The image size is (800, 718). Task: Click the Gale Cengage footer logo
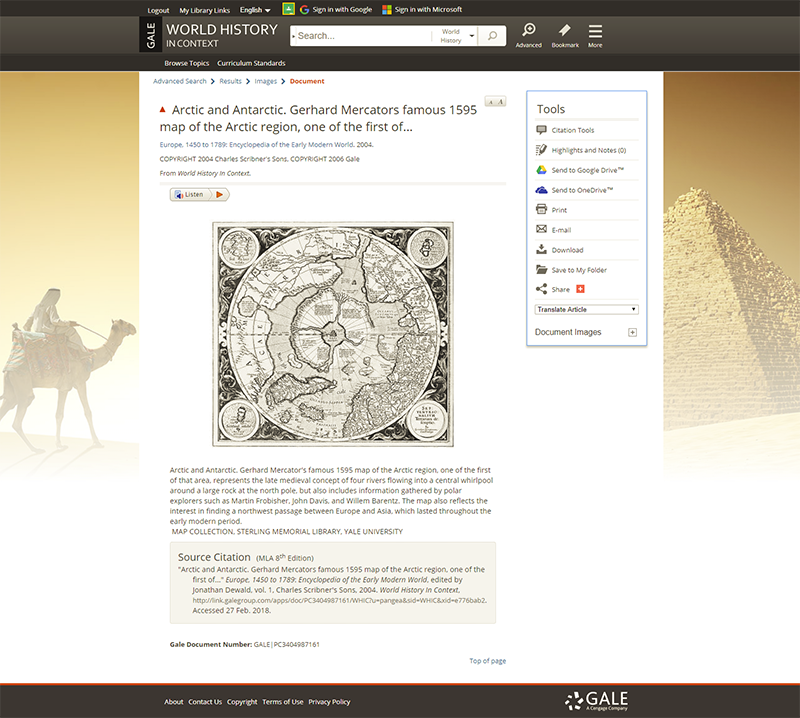coord(596,701)
